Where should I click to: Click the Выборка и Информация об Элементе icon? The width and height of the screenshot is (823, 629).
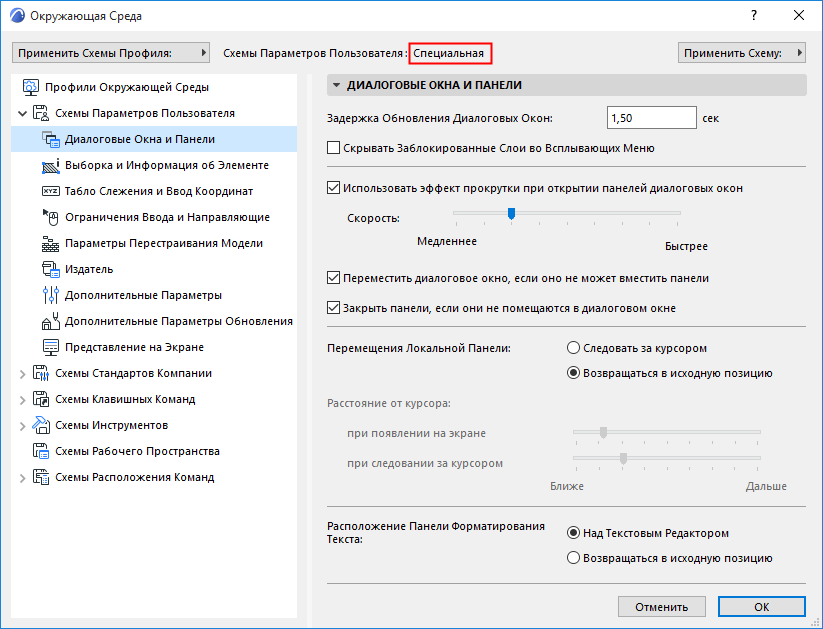click(51, 165)
